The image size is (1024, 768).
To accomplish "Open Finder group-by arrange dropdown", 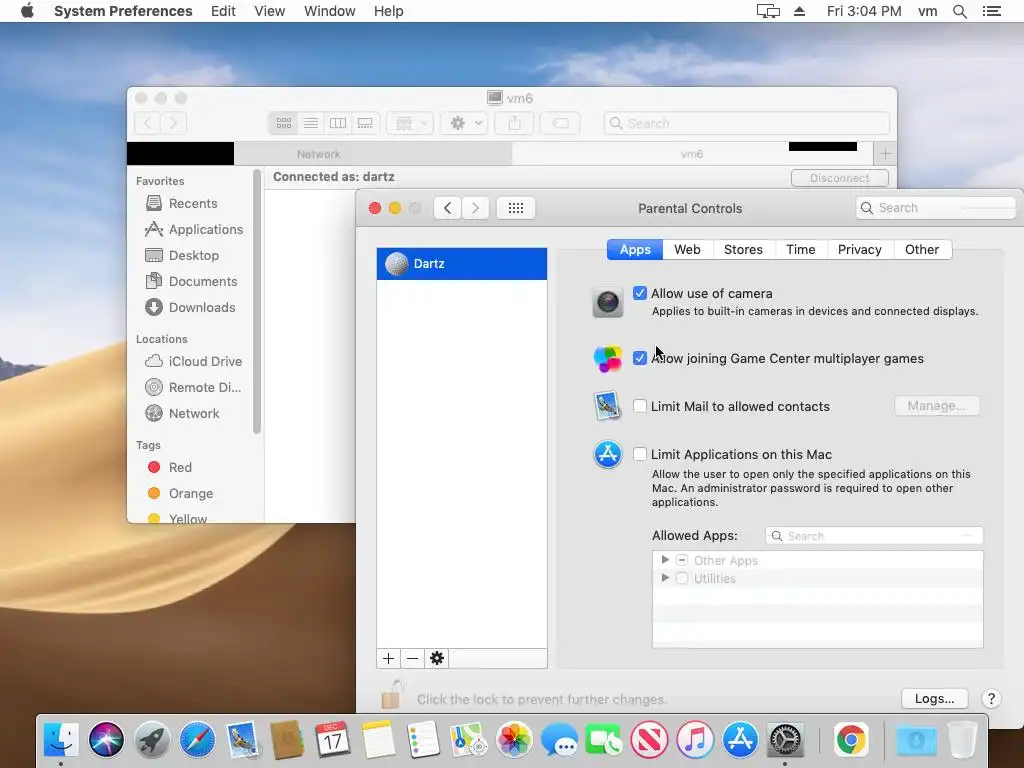I will click(410, 123).
